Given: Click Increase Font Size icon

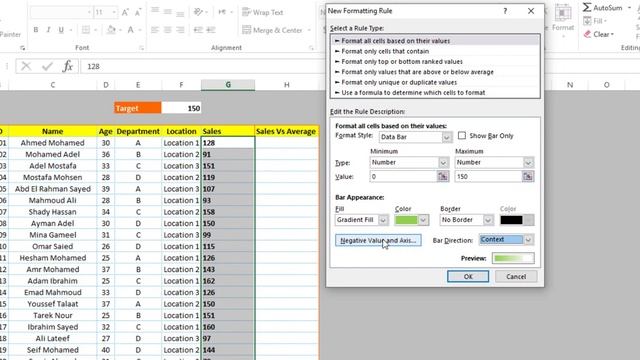Looking at the screenshot, I should pos(125,13).
